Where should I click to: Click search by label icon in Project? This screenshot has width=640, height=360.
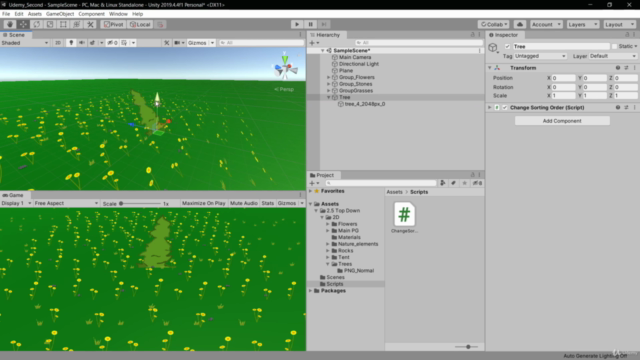coord(453,183)
